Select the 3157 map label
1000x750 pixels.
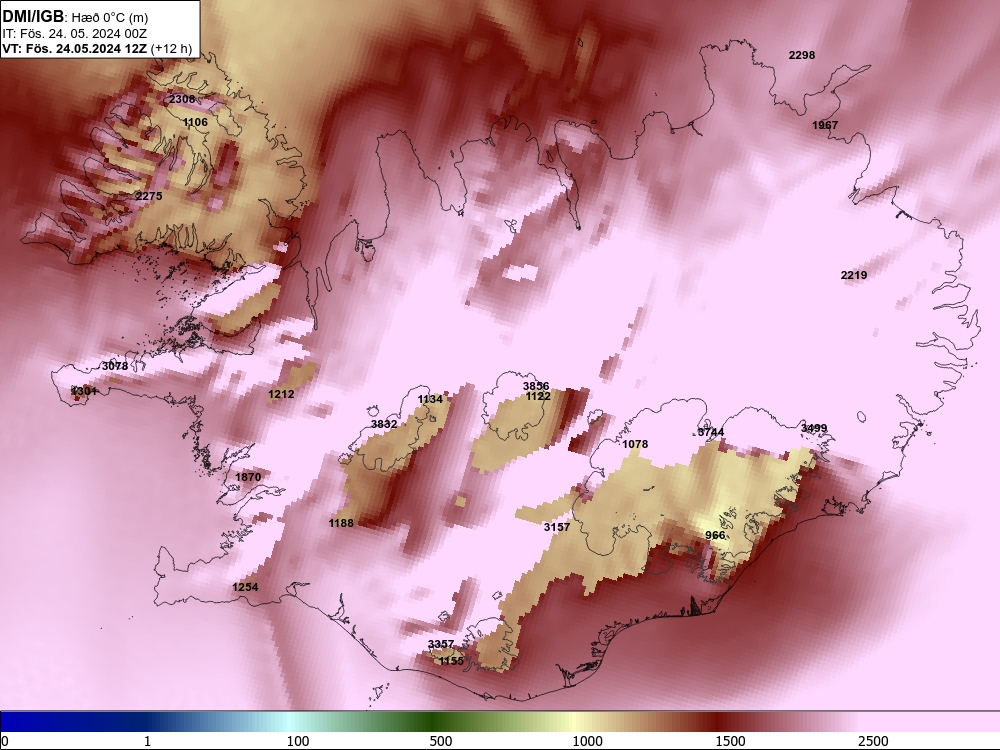(557, 527)
